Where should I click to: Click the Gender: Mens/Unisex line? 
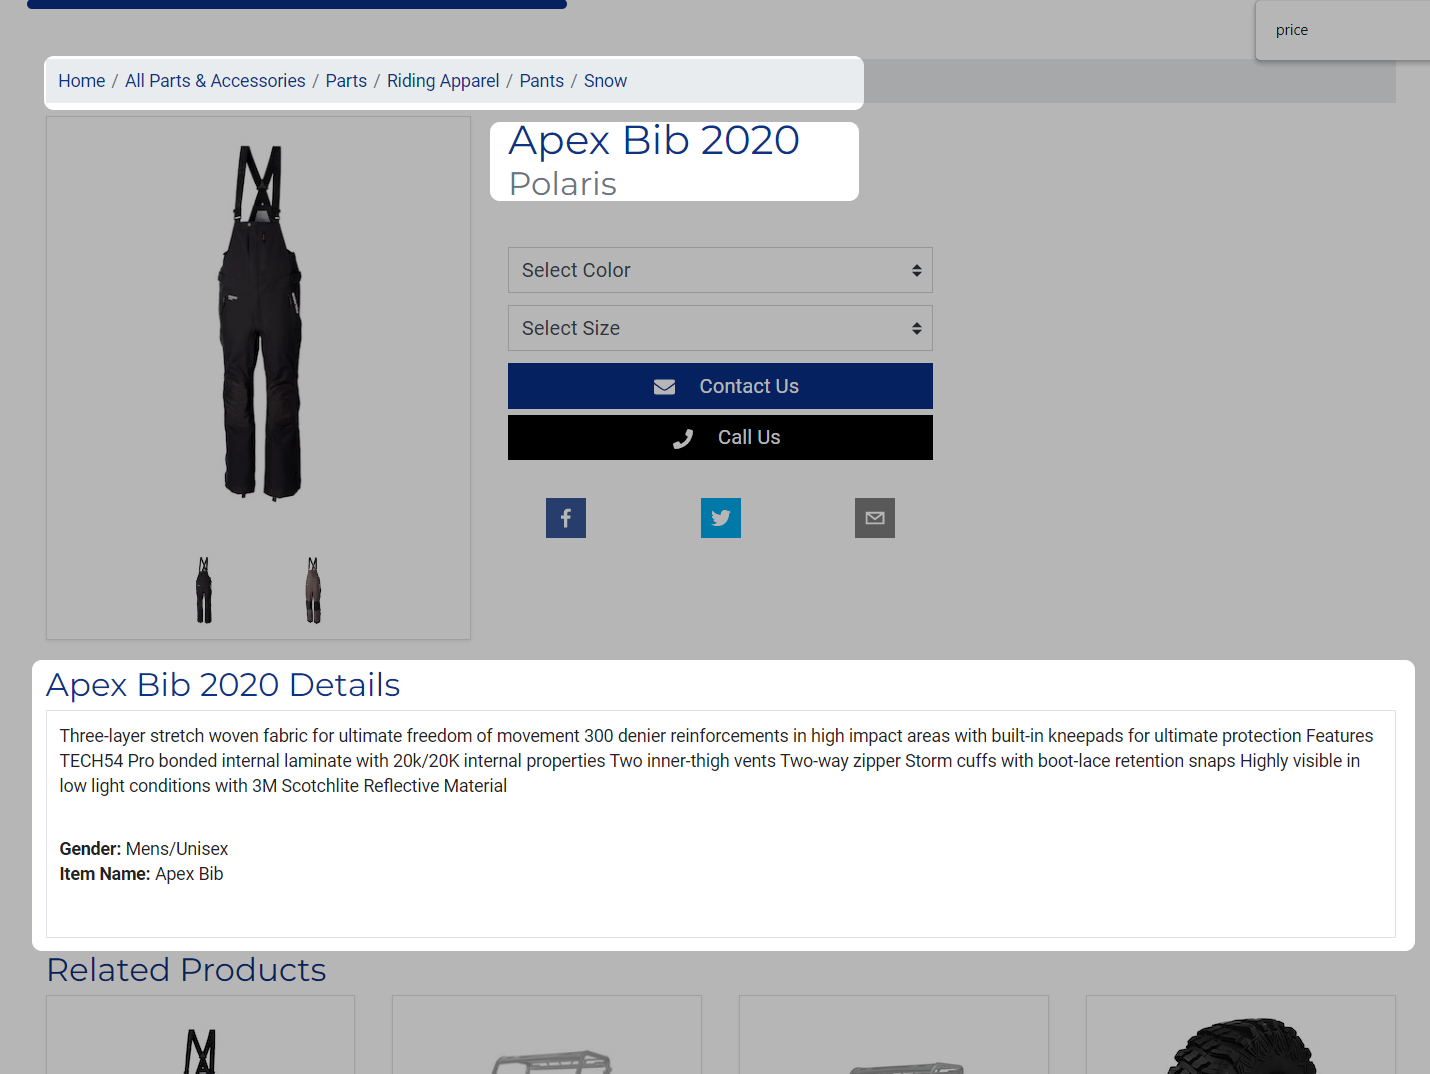[144, 849]
